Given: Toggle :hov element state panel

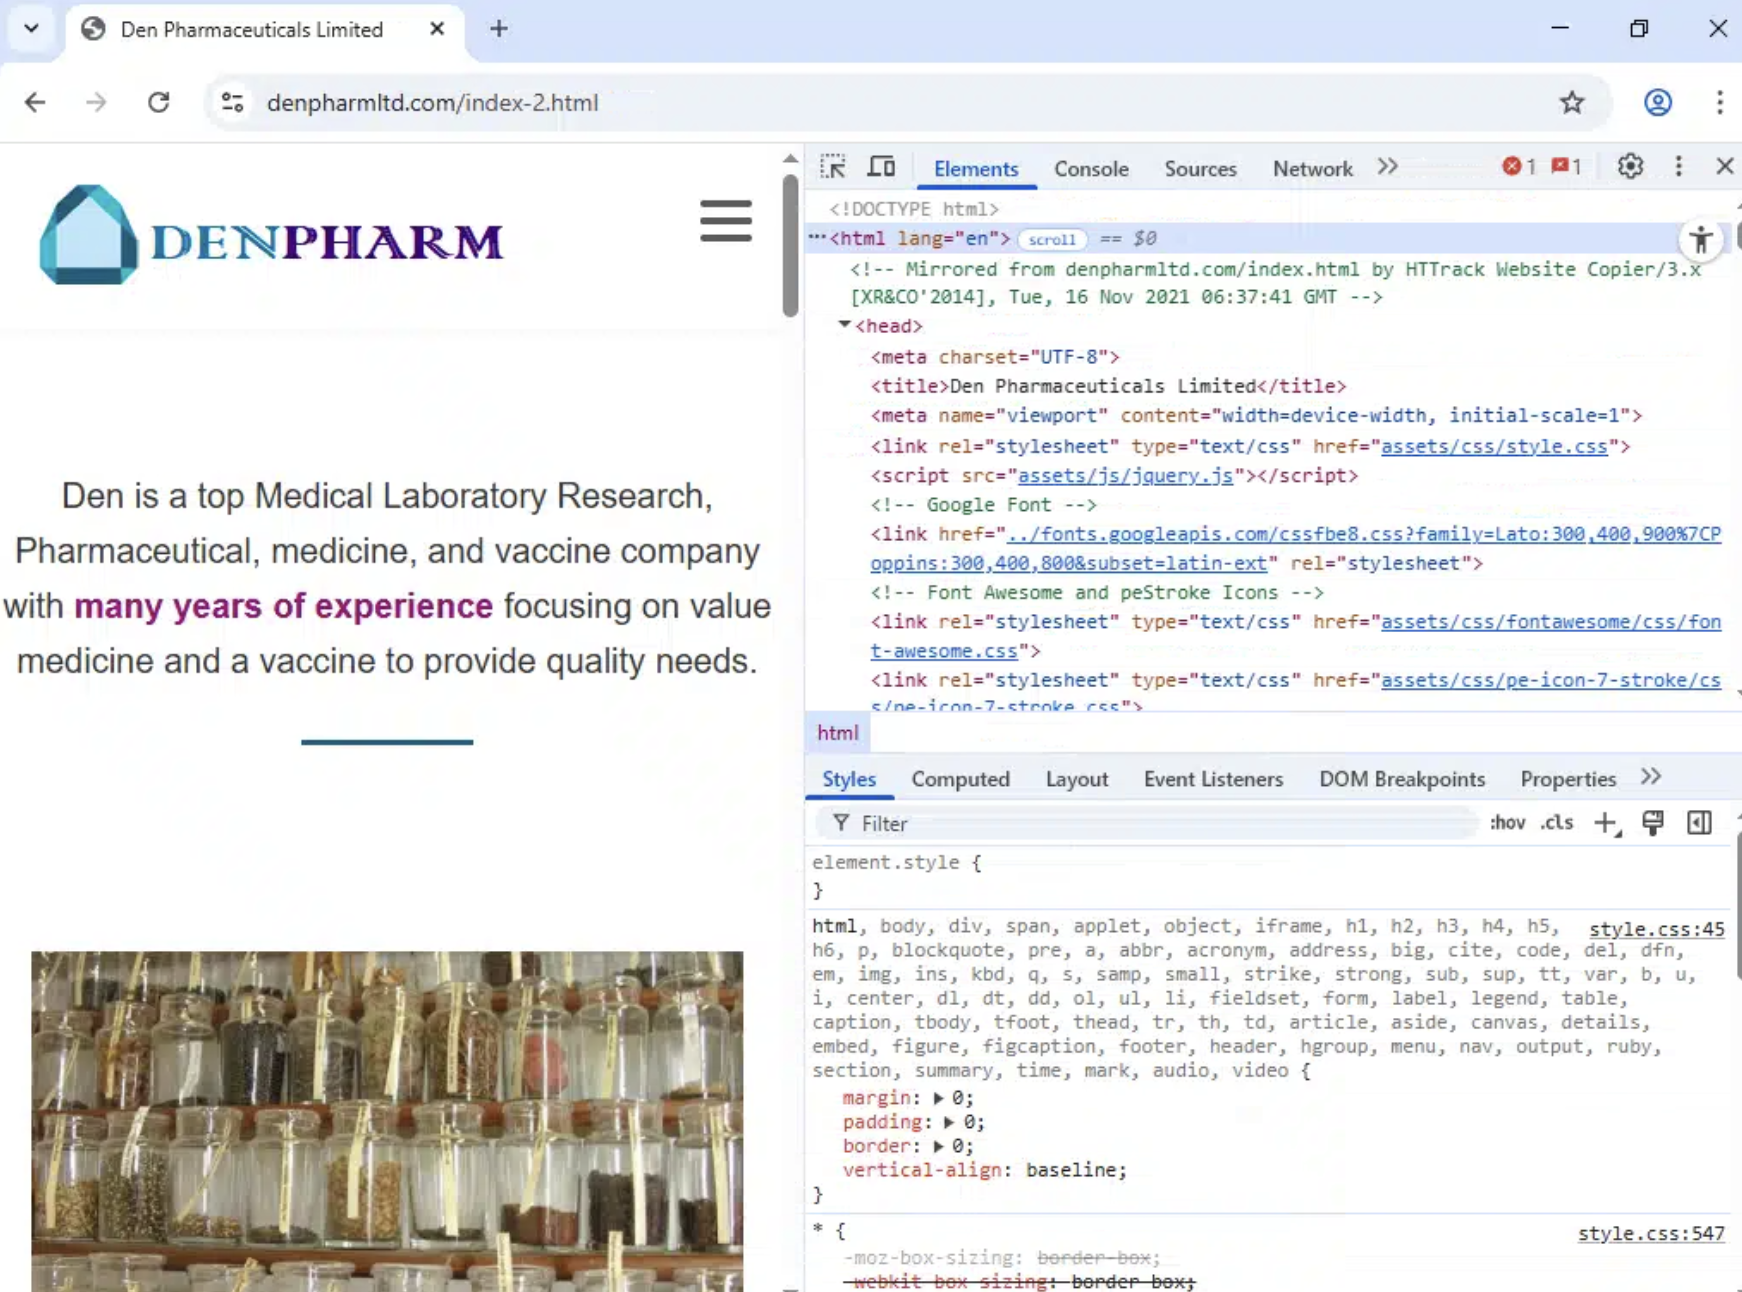Looking at the screenshot, I should click(x=1508, y=823).
